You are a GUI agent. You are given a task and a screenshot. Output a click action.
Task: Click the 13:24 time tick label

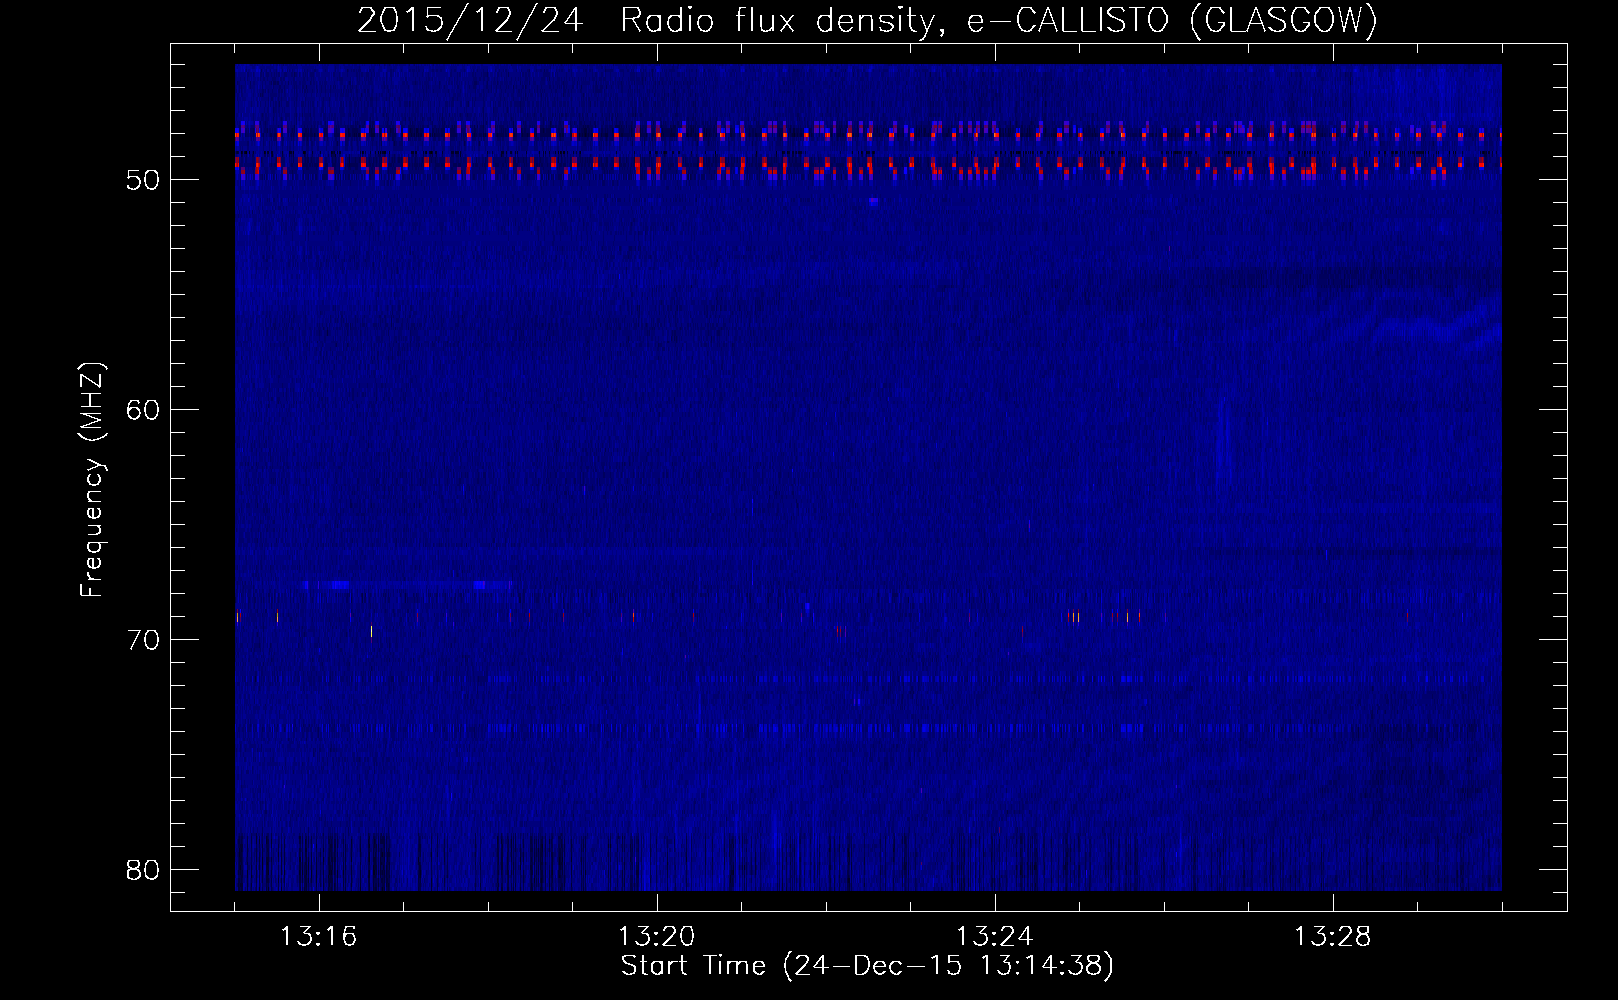pos(995,937)
